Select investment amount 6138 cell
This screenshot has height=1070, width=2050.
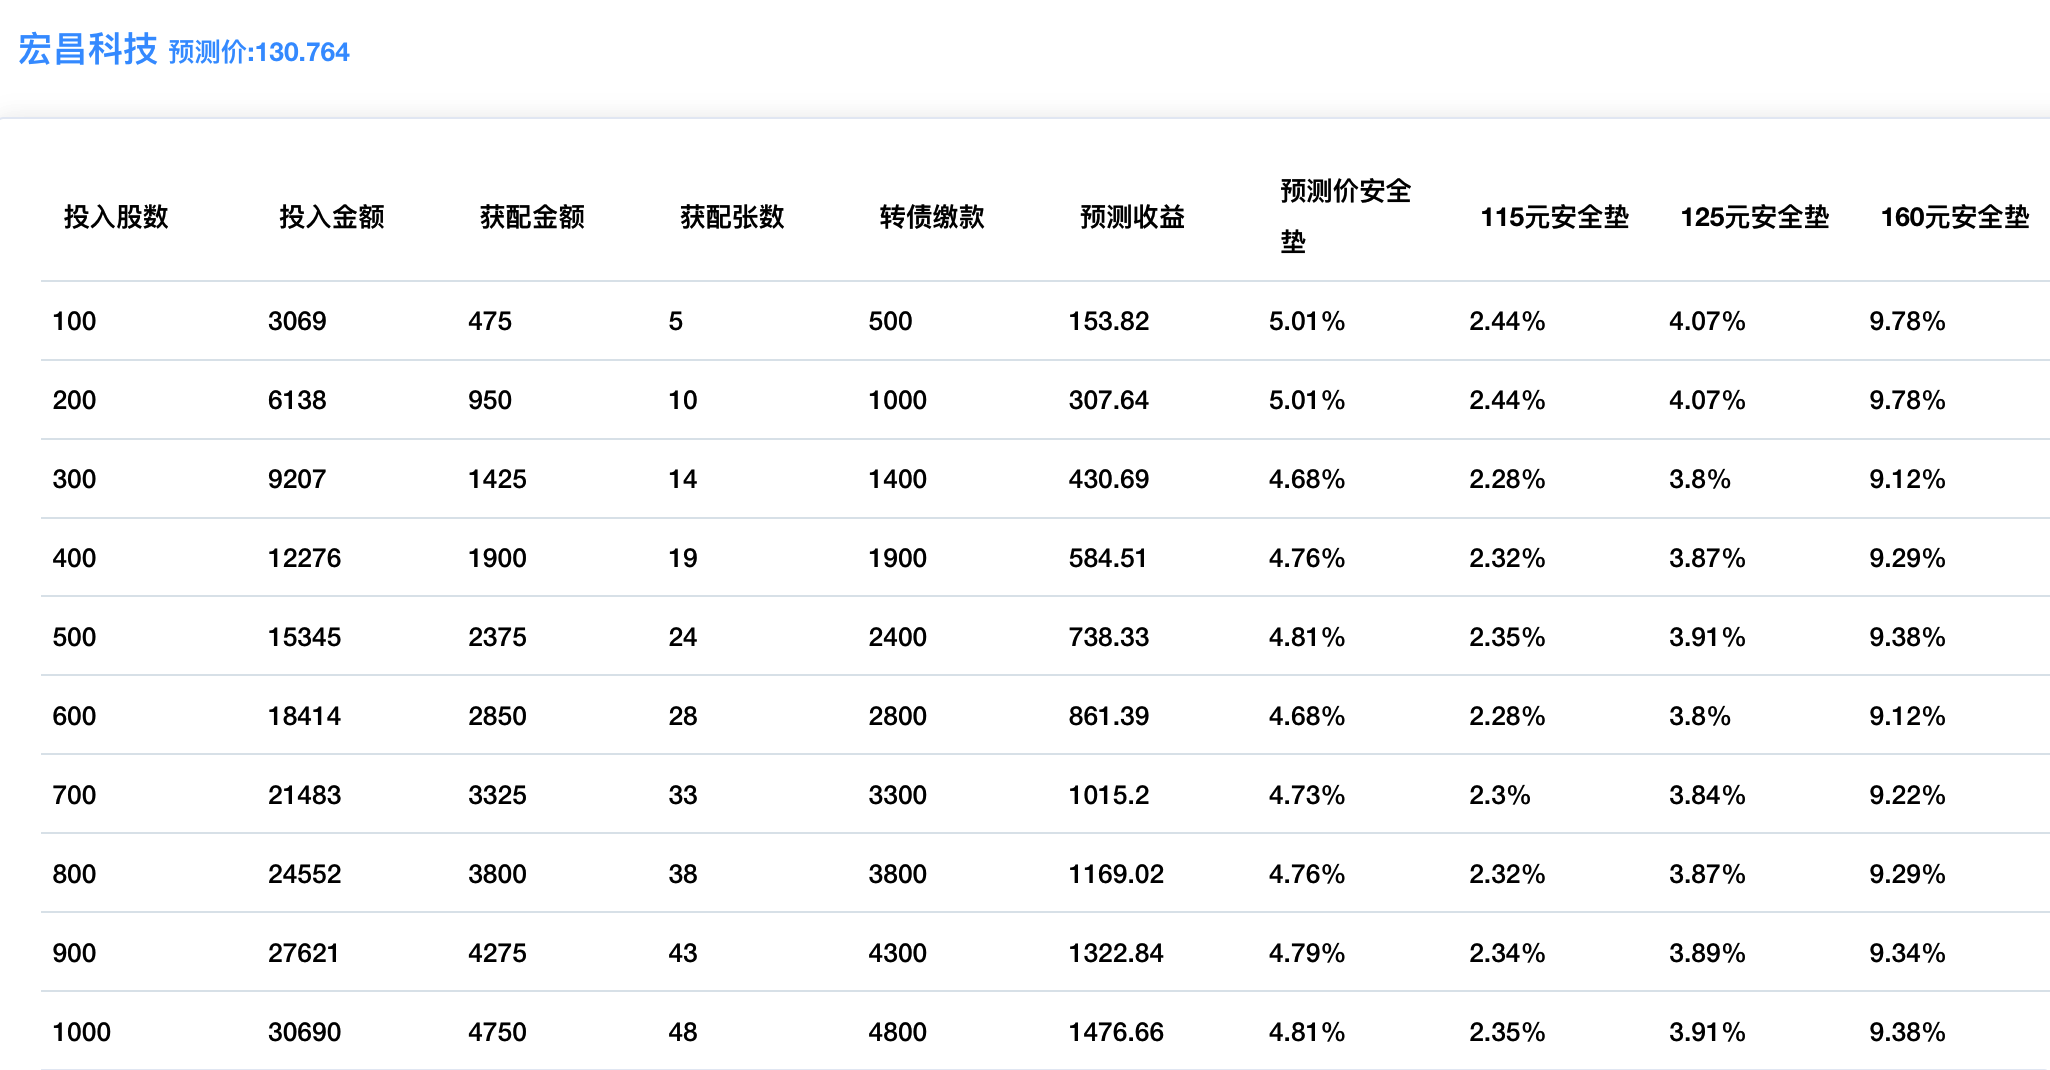[x=297, y=400]
